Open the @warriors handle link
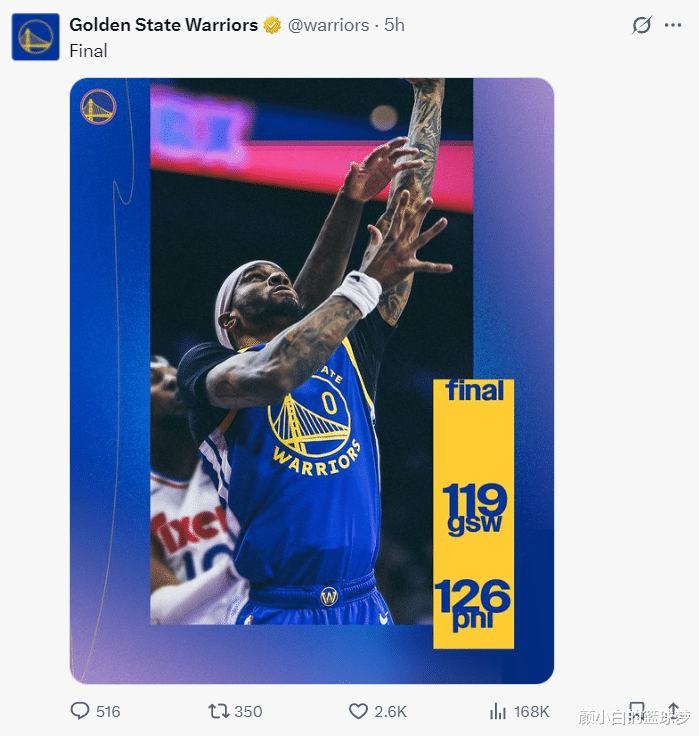Image resolution: width=699 pixels, height=736 pixels. tap(328, 25)
